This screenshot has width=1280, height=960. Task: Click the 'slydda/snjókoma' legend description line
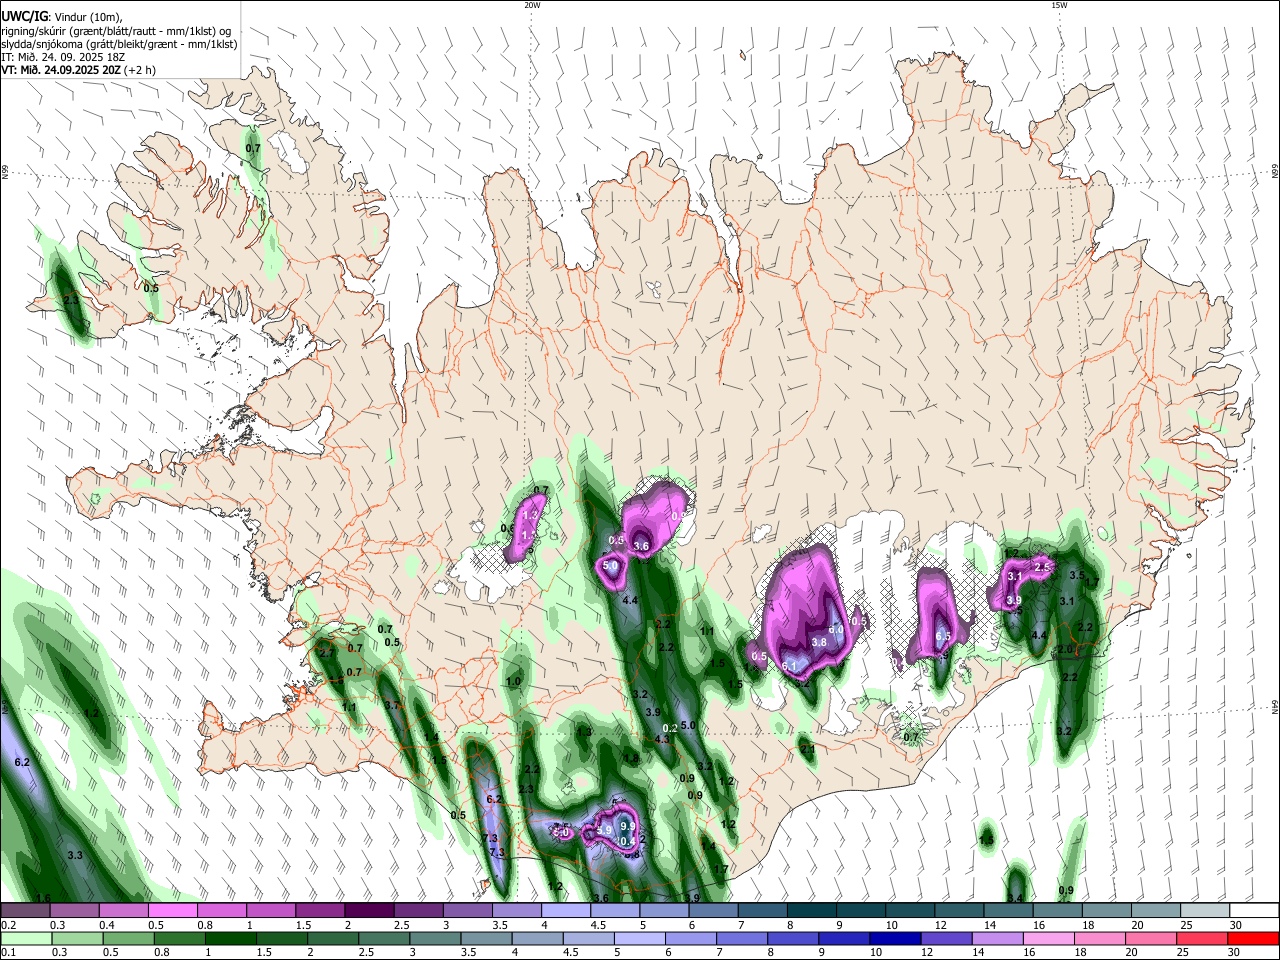tap(119, 44)
